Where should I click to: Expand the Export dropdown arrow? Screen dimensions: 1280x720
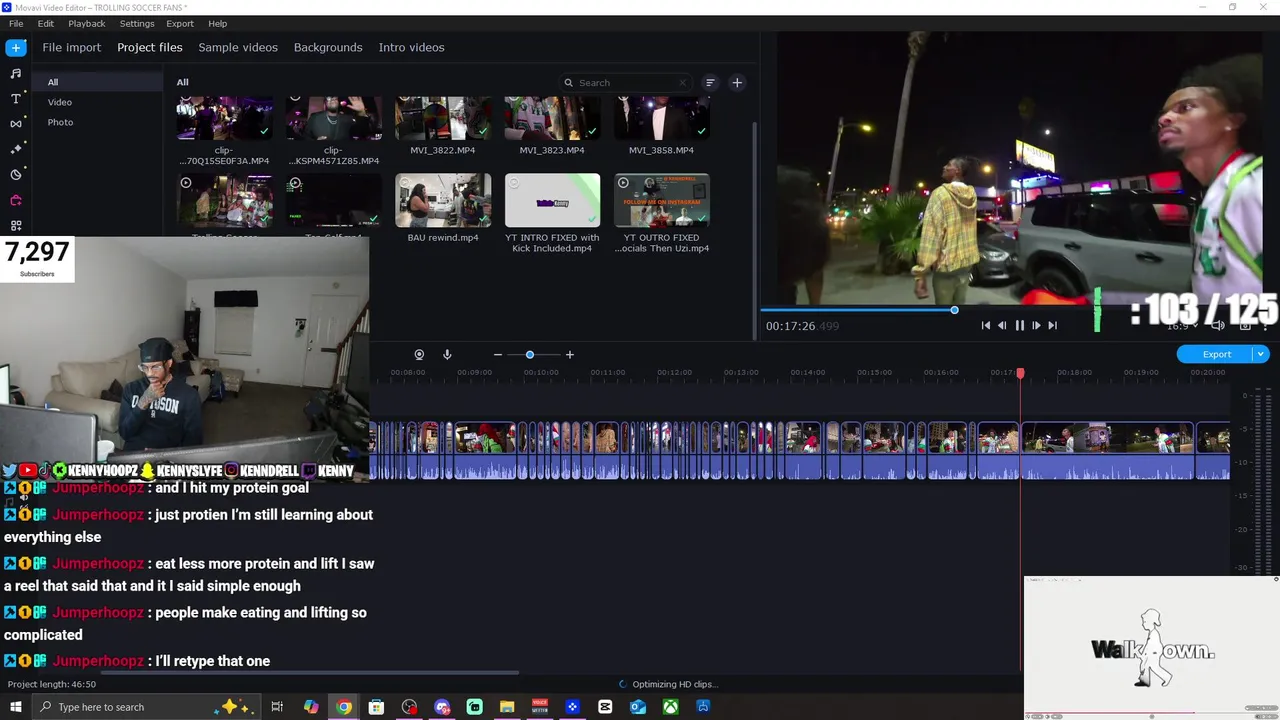(1261, 354)
